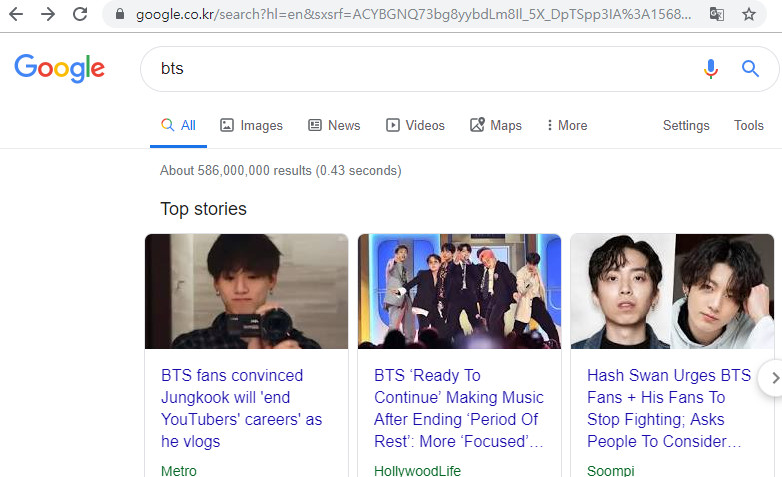Click the Hash Swan story thumbnail
The image size is (782, 477).
672,291
